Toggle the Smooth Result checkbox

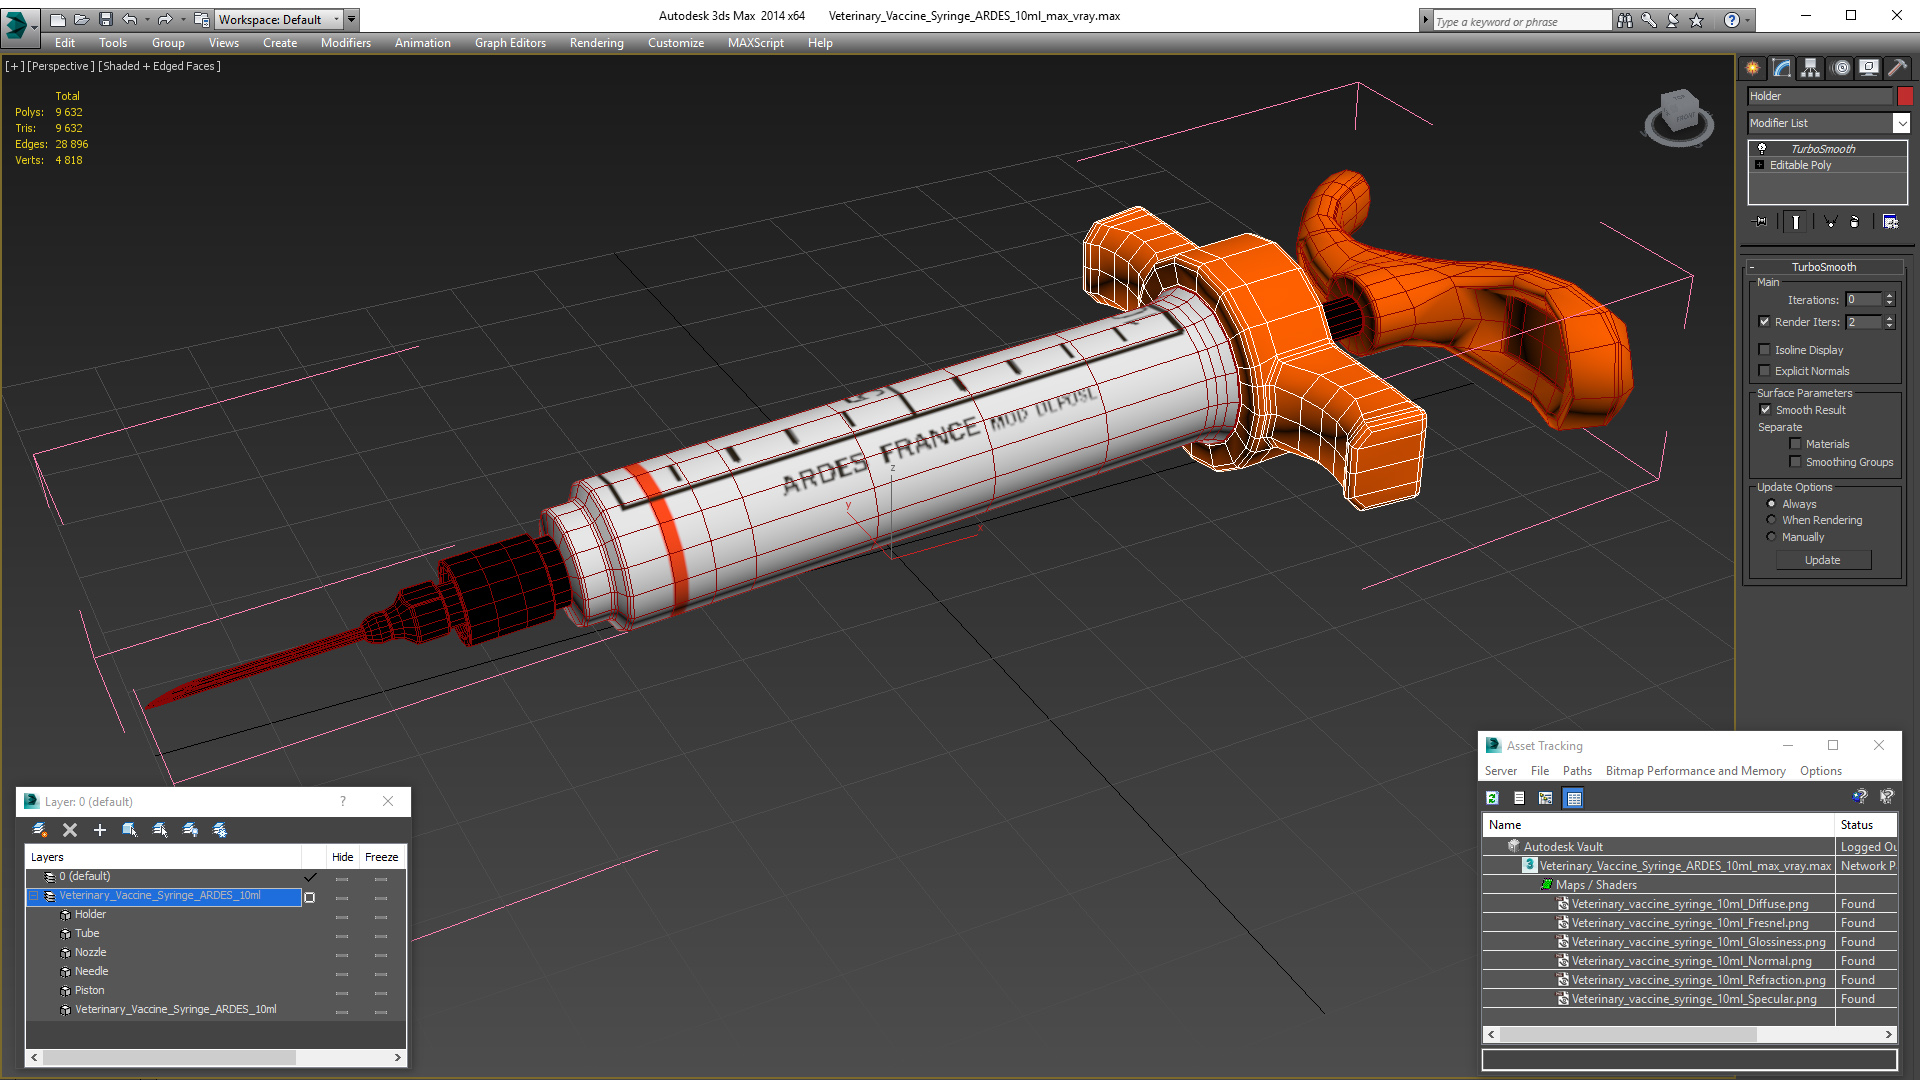[x=1765, y=410]
